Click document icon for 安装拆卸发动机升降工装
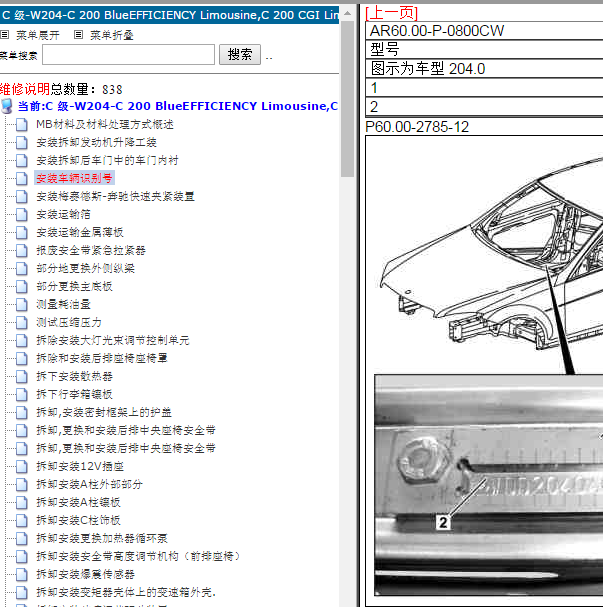The width and height of the screenshot is (603, 607). (x=22, y=142)
